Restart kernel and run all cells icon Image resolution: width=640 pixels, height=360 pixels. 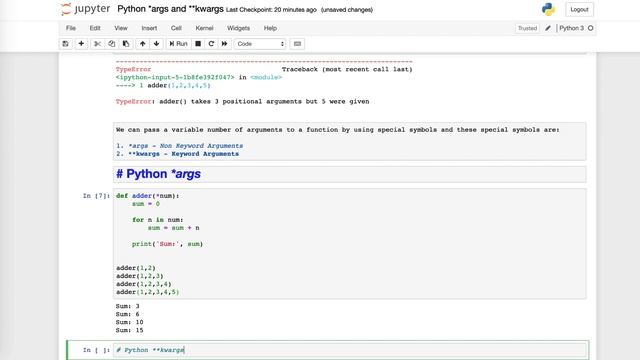tap(224, 44)
